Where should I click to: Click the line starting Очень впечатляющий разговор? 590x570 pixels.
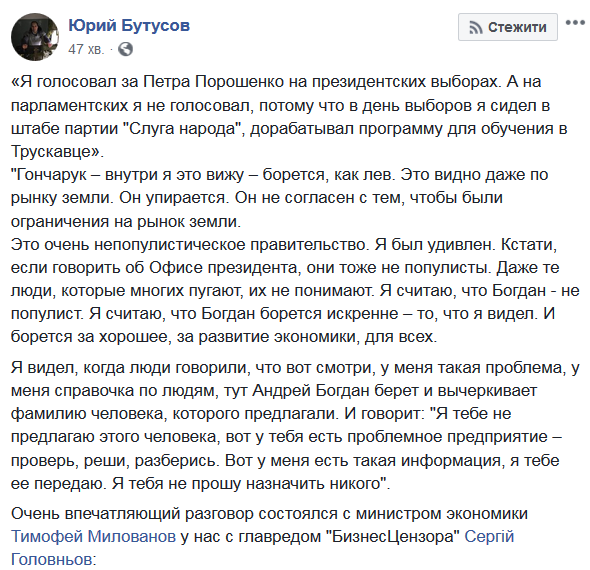[x=269, y=514]
